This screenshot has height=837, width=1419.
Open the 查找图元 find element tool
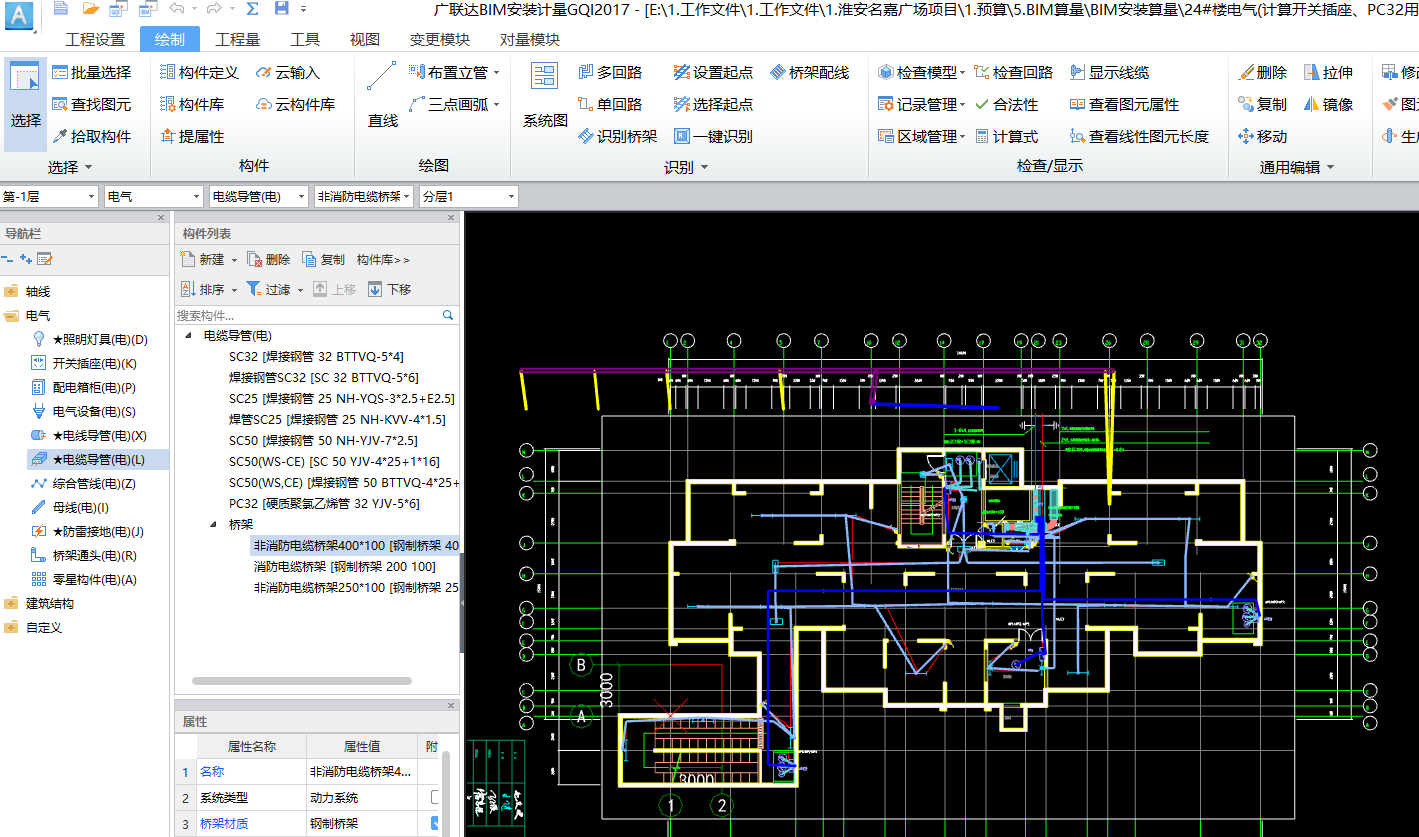pos(91,104)
